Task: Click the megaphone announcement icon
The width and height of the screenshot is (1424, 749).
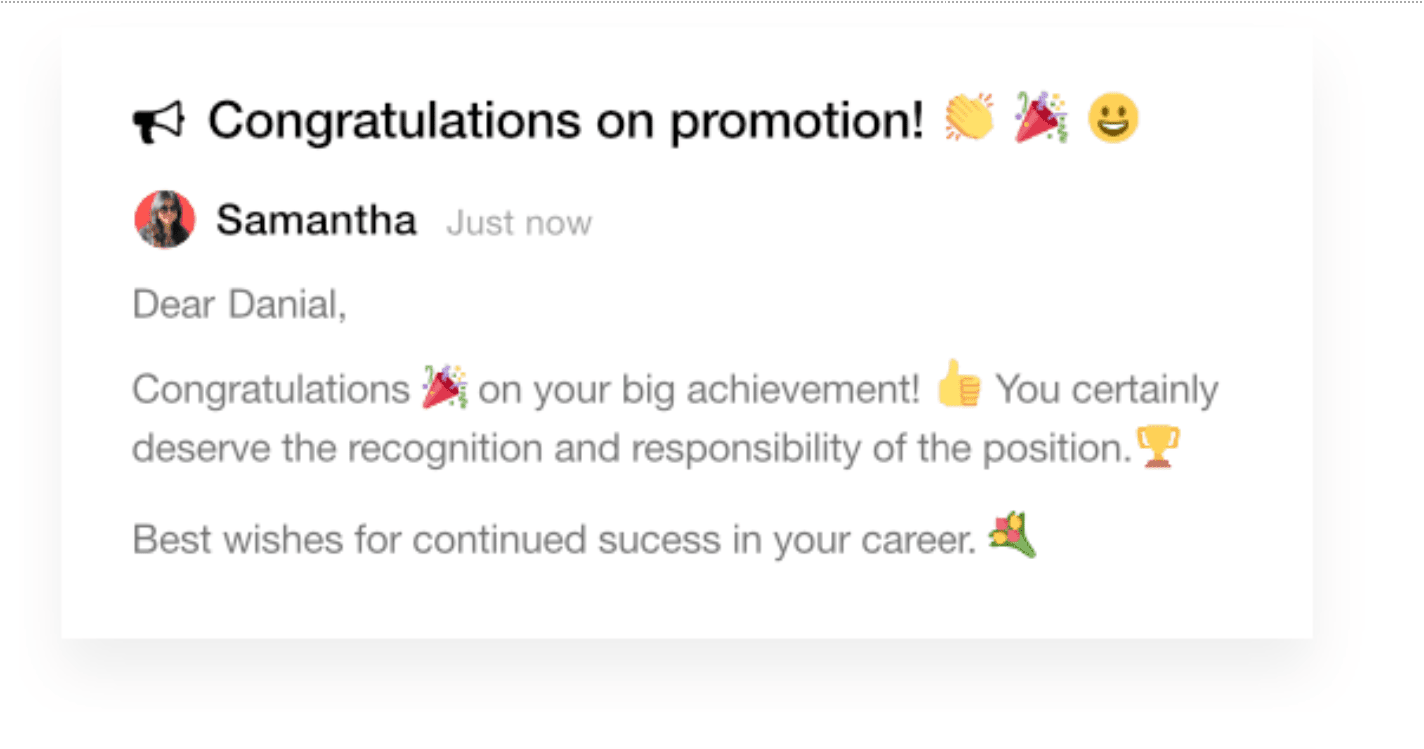Action: [158, 121]
